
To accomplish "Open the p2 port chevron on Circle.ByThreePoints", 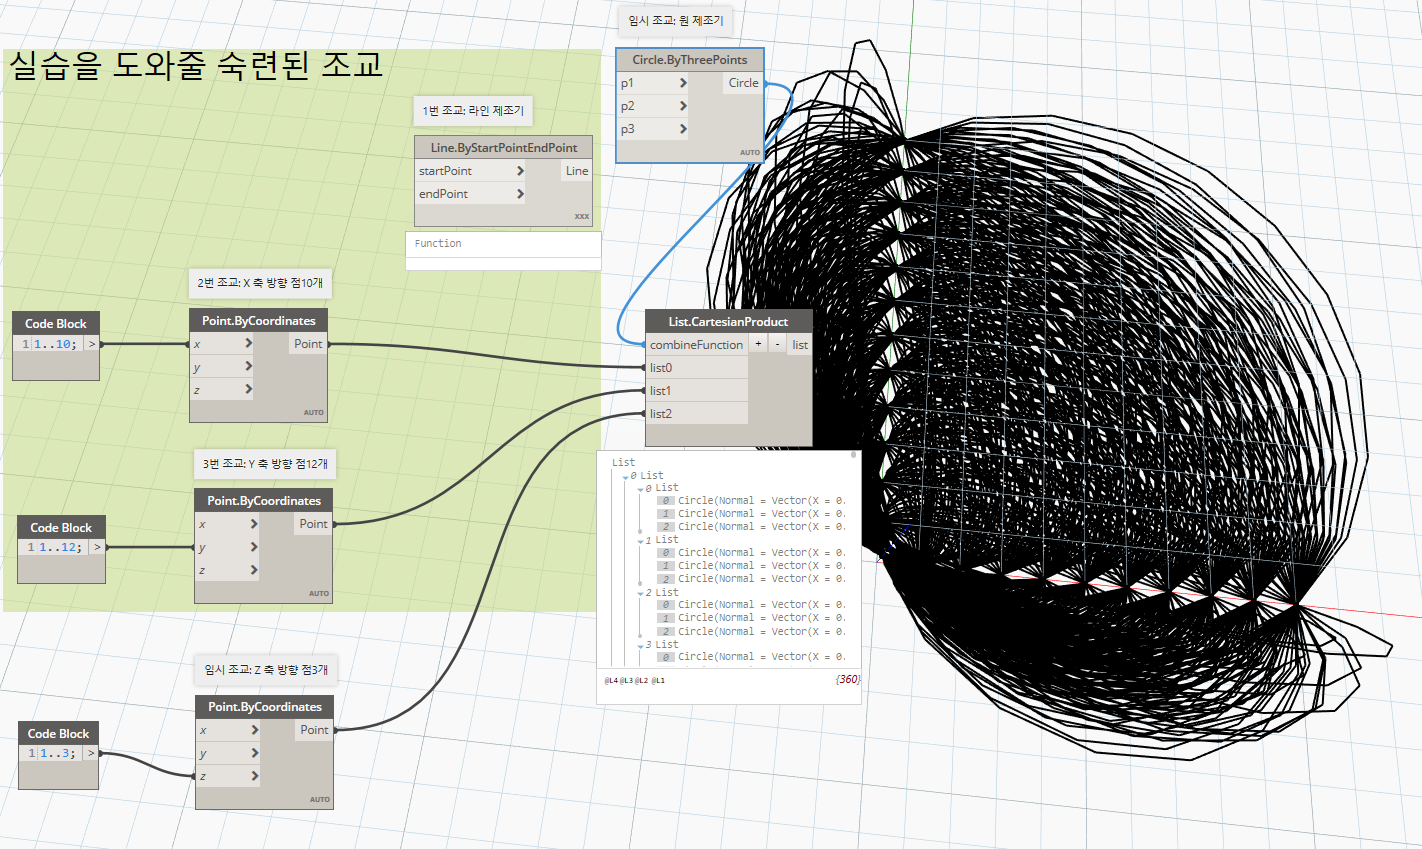I will click(x=683, y=106).
